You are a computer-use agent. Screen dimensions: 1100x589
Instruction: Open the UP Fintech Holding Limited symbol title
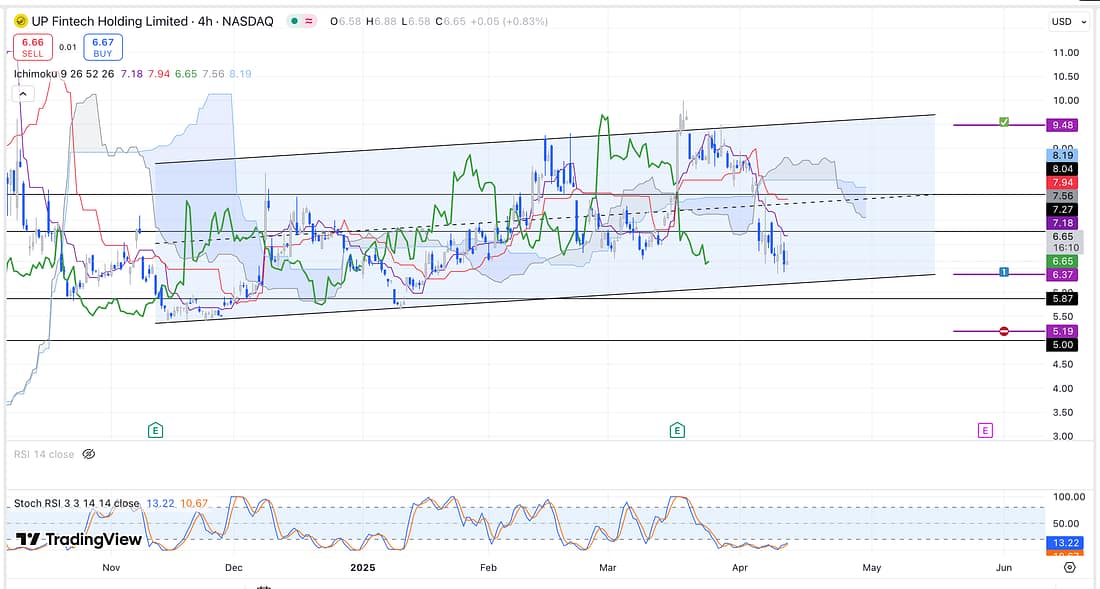pyautogui.click(x=110, y=21)
